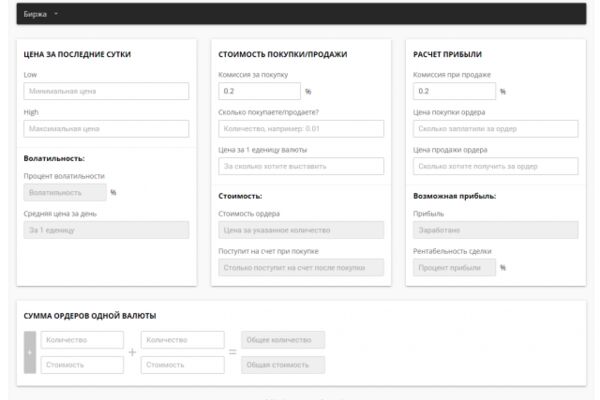Screen dimensions: 600x400
Task: Select the Общее количество result field
Action: point(283,340)
